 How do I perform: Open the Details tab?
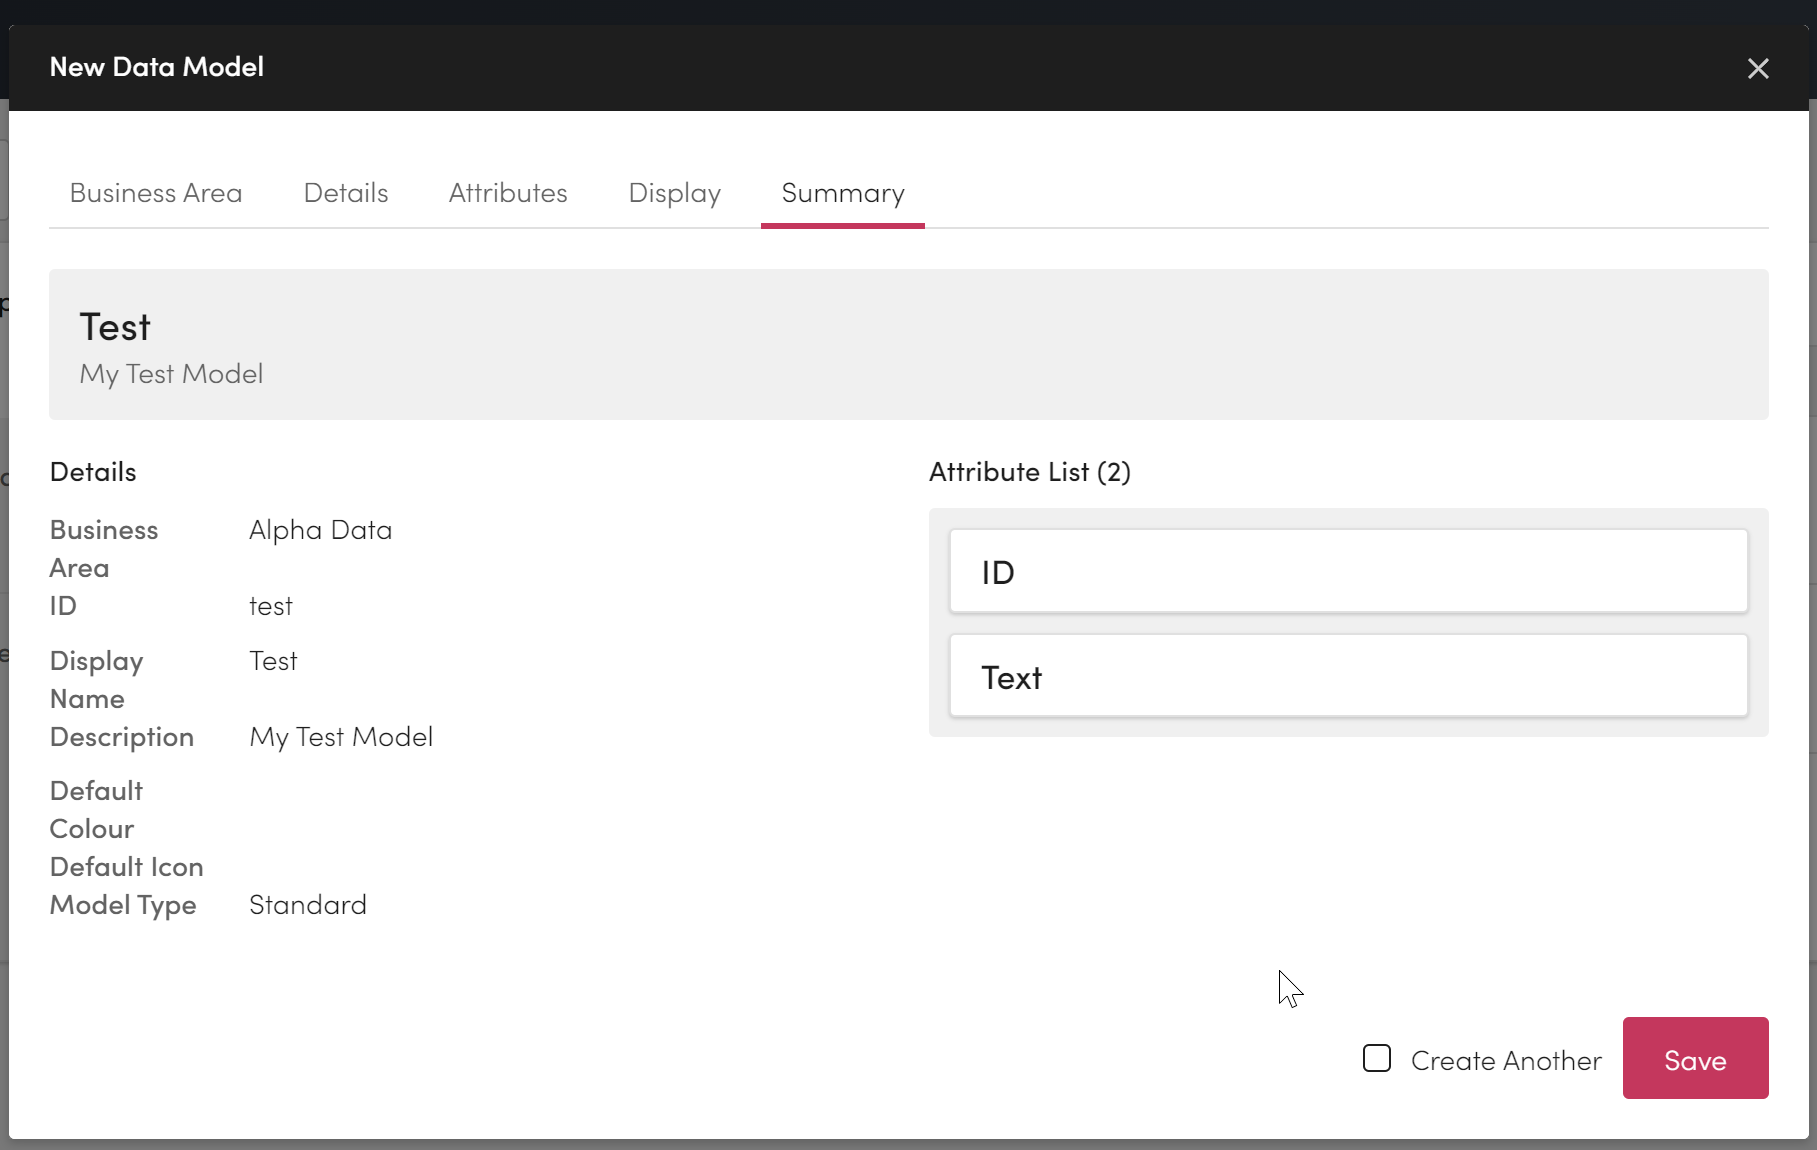(x=346, y=193)
